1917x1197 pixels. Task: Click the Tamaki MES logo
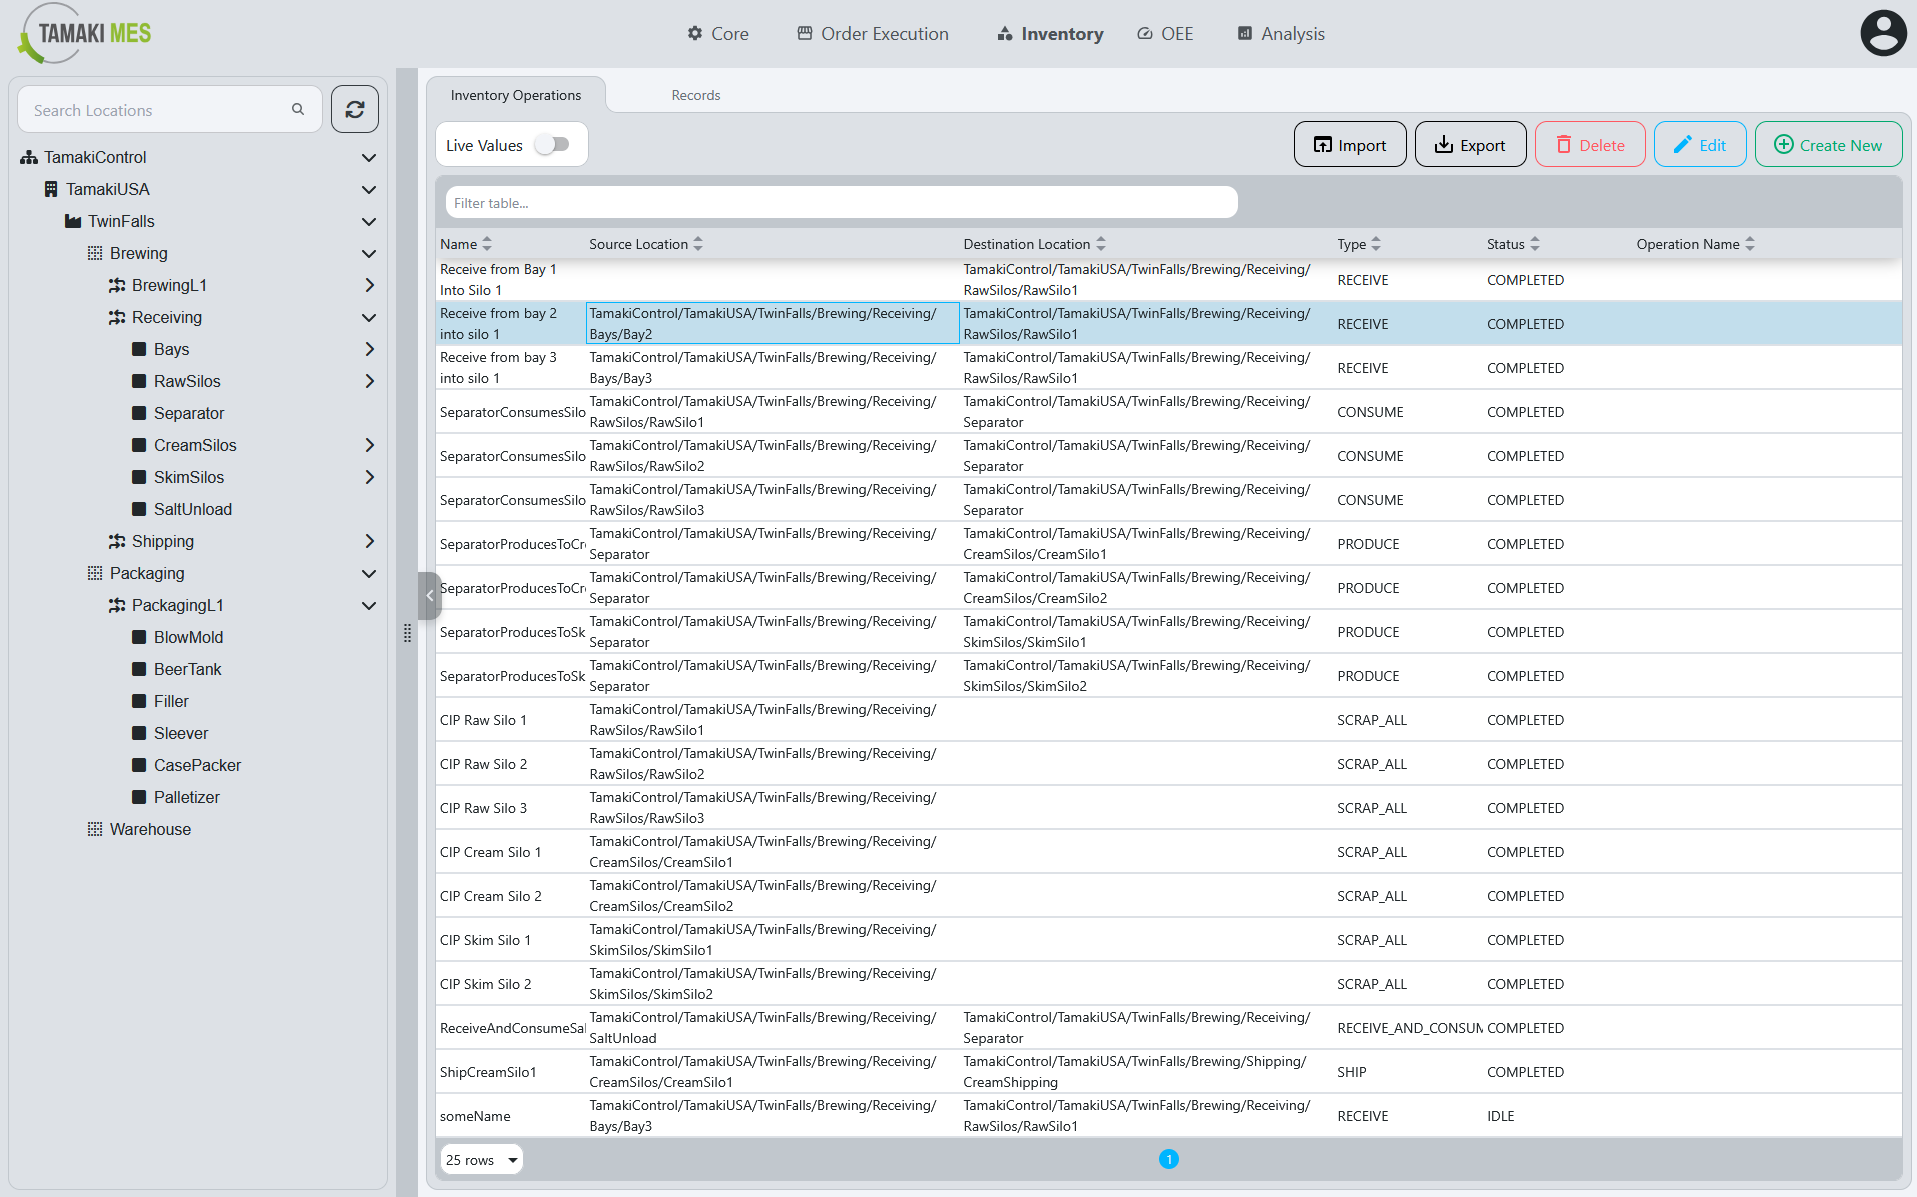(x=85, y=34)
